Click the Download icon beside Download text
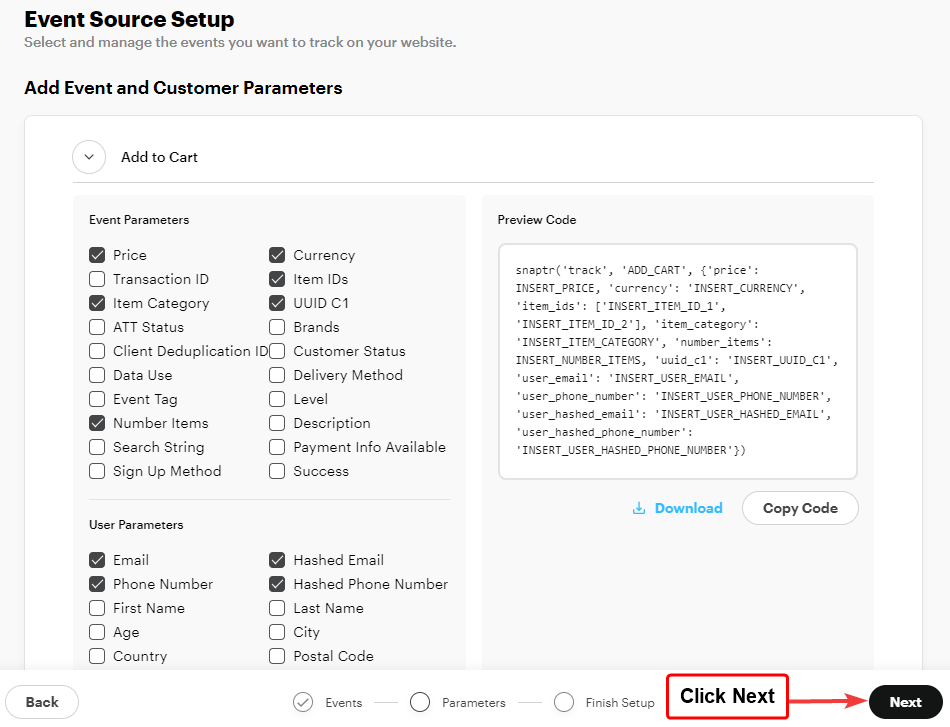Screen dimensions: 950x727 click(639, 508)
